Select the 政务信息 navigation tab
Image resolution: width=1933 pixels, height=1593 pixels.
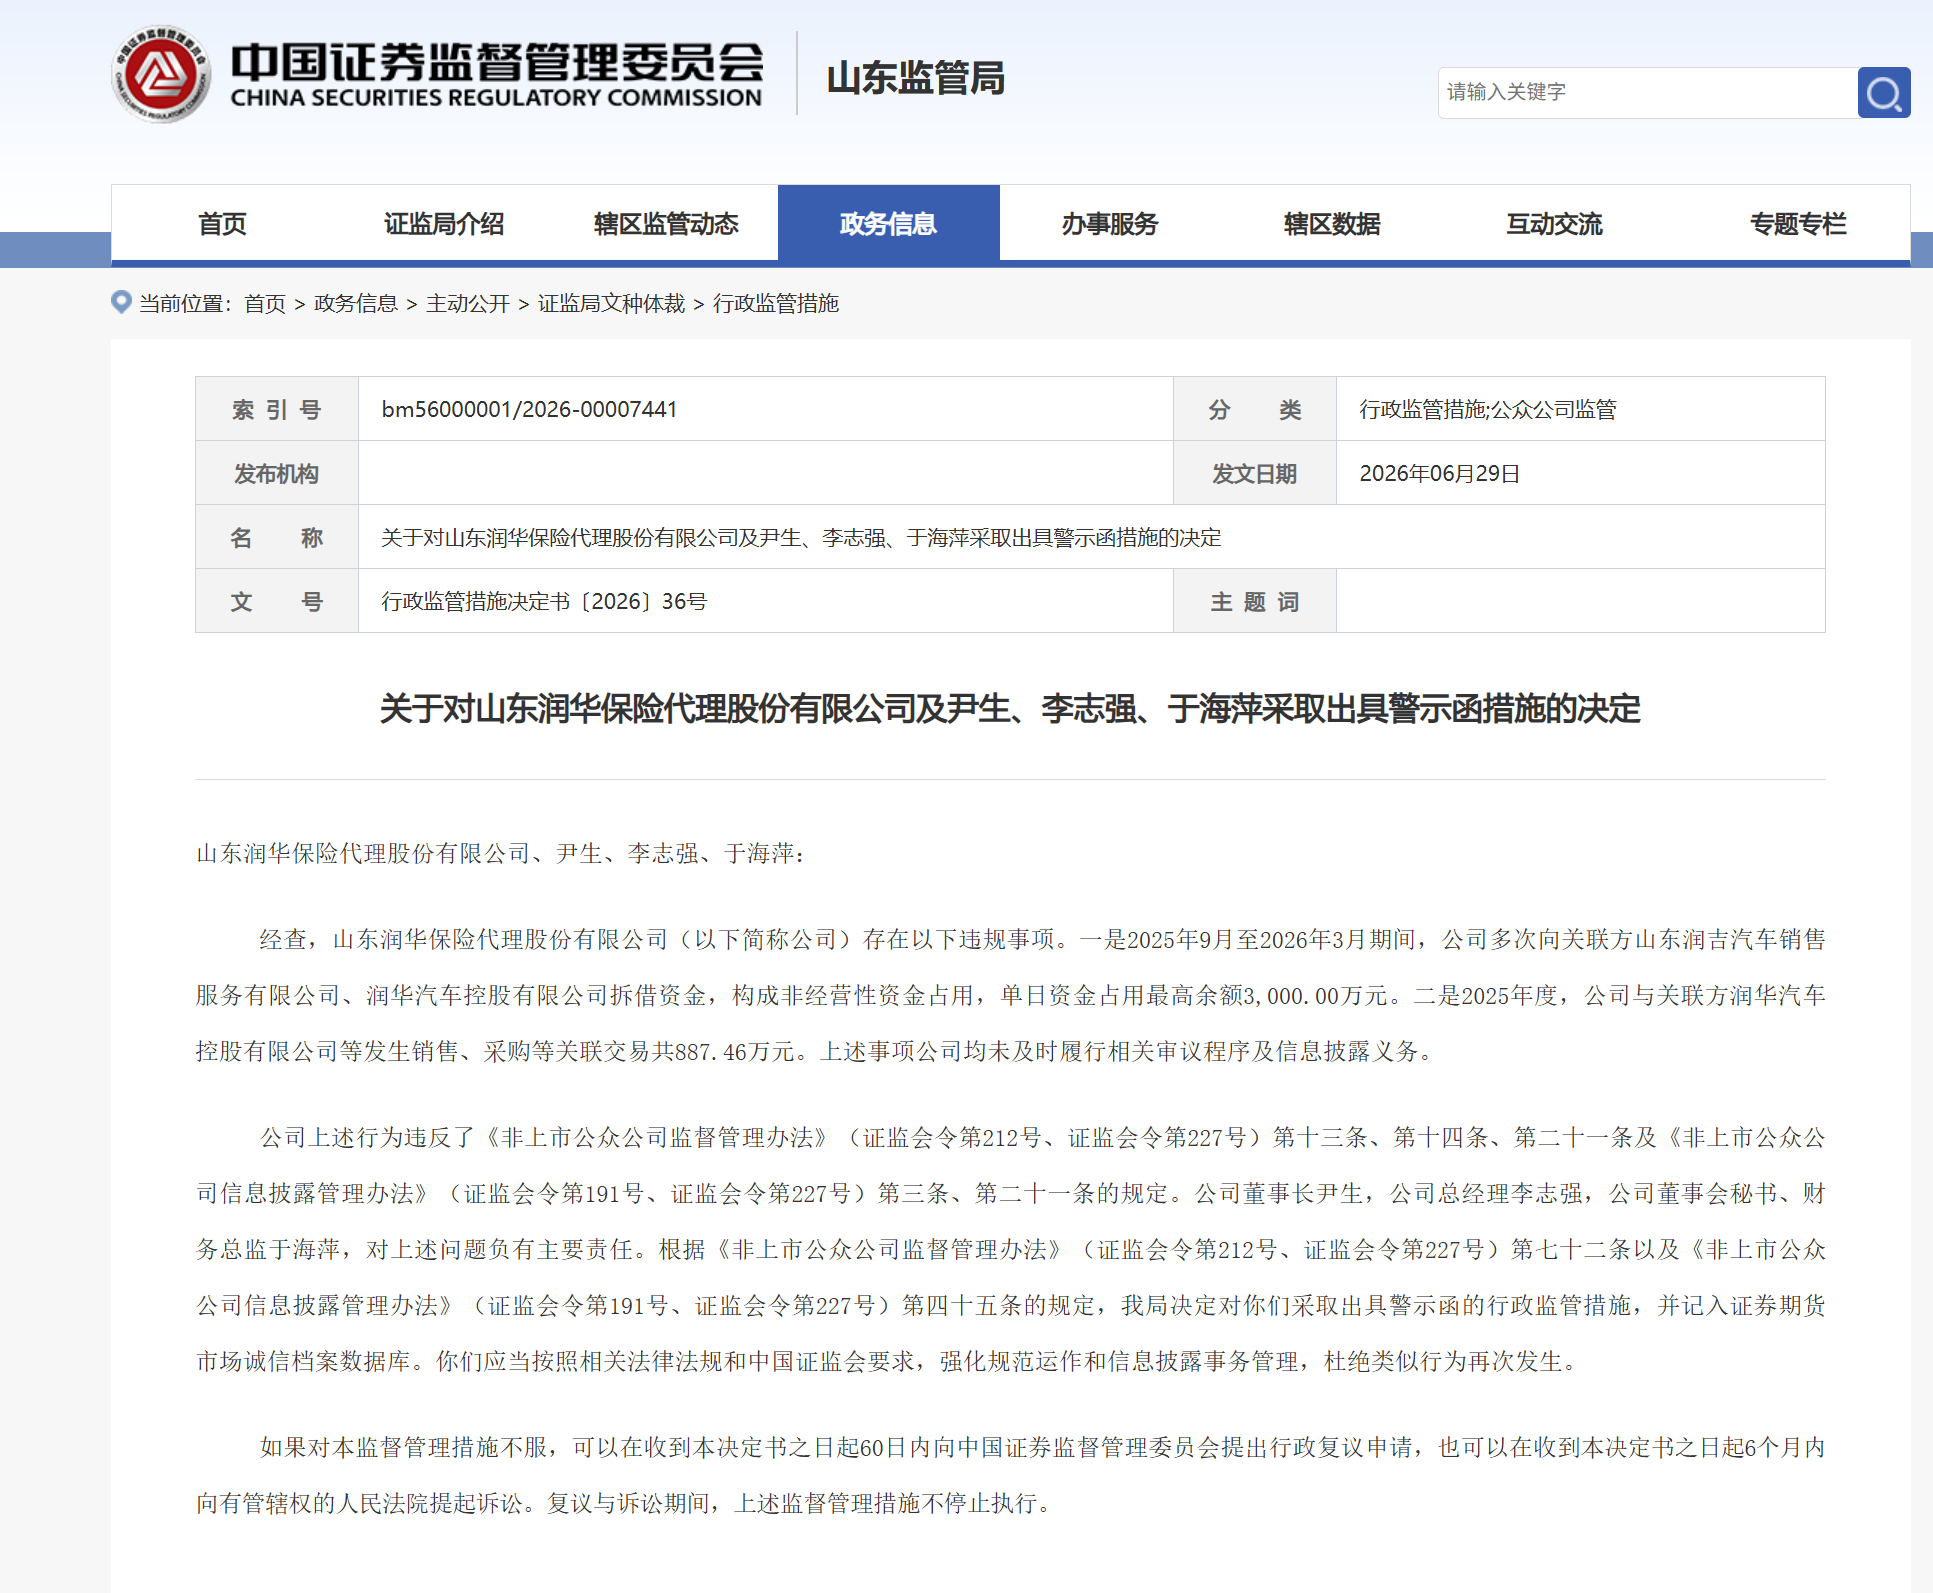[888, 224]
